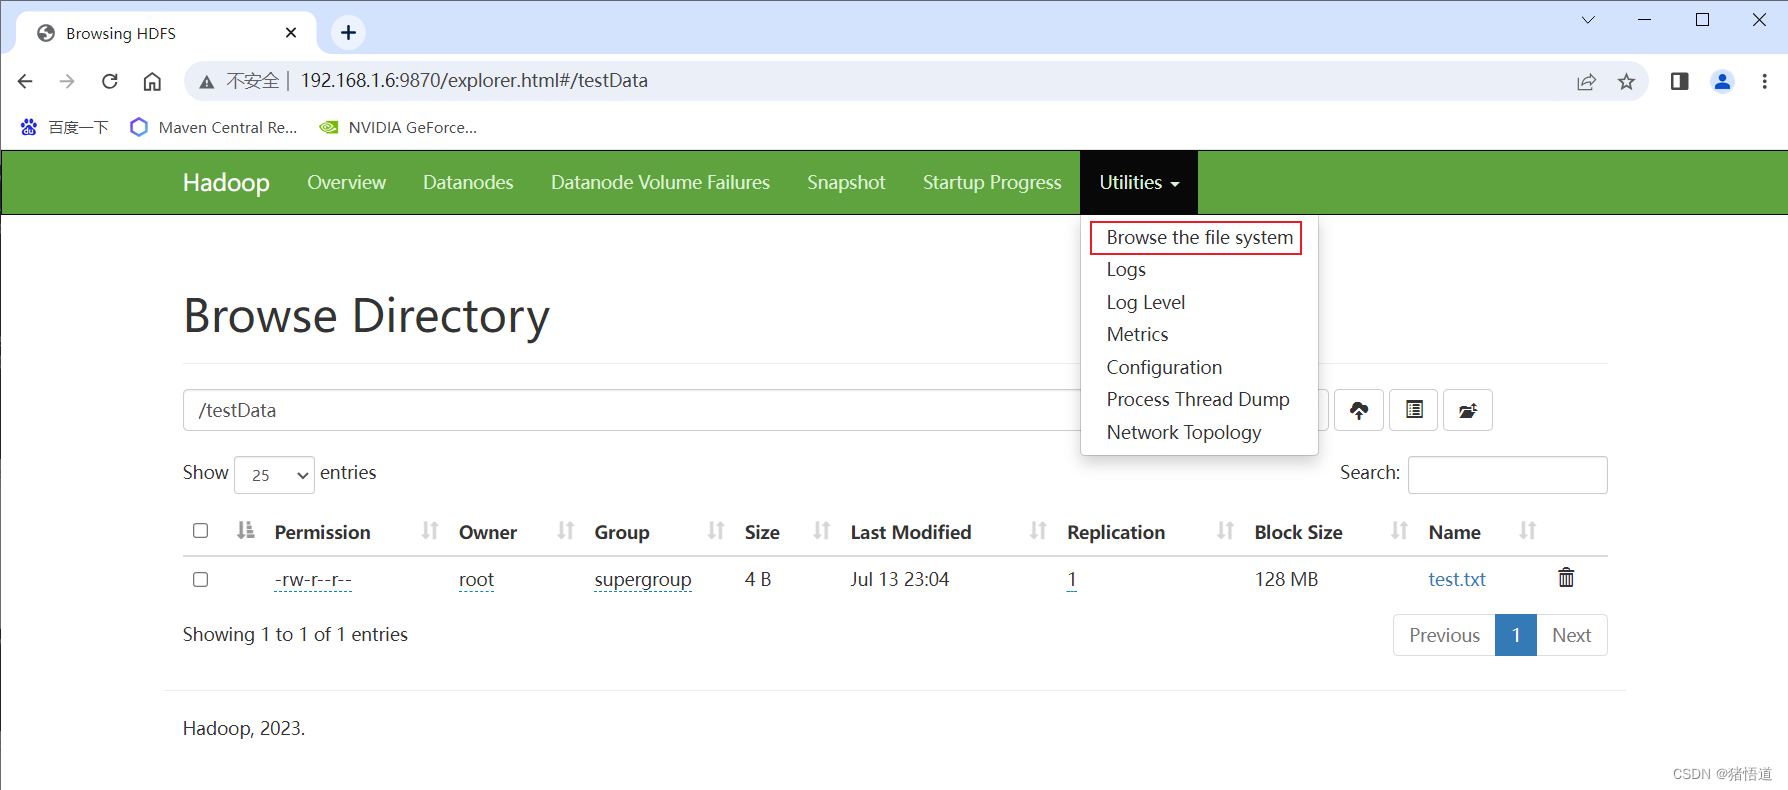This screenshot has width=1788, height=790.
Task: Collapse the Utilities dropdown menu
Action: pos(1139,182)
